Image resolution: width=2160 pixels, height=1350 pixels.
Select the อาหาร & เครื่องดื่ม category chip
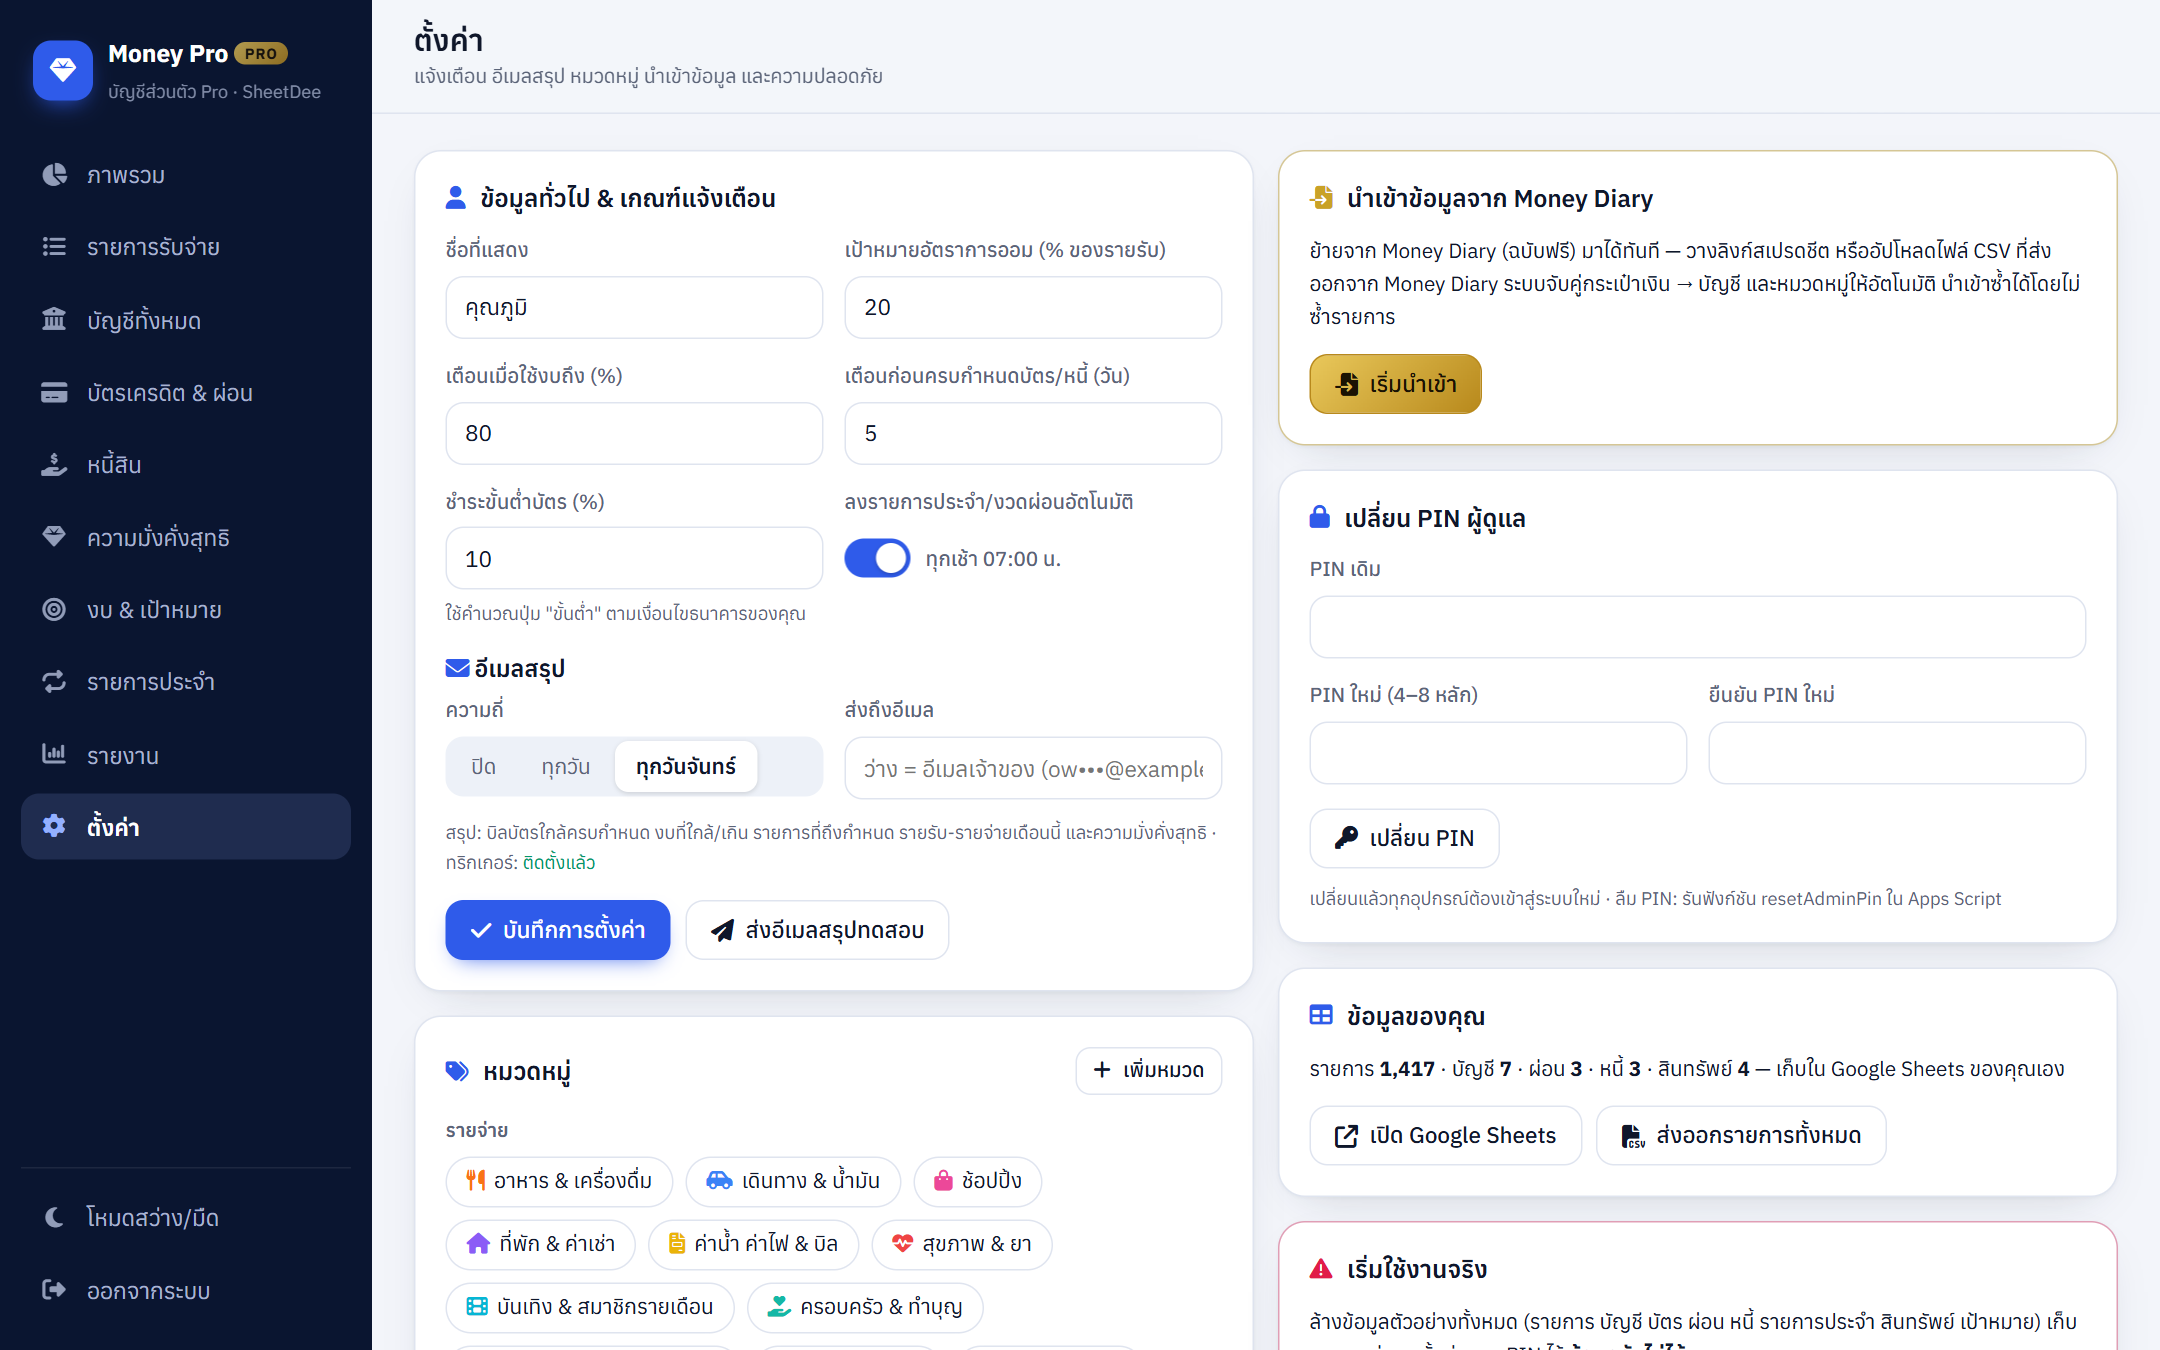point(559,1181)
